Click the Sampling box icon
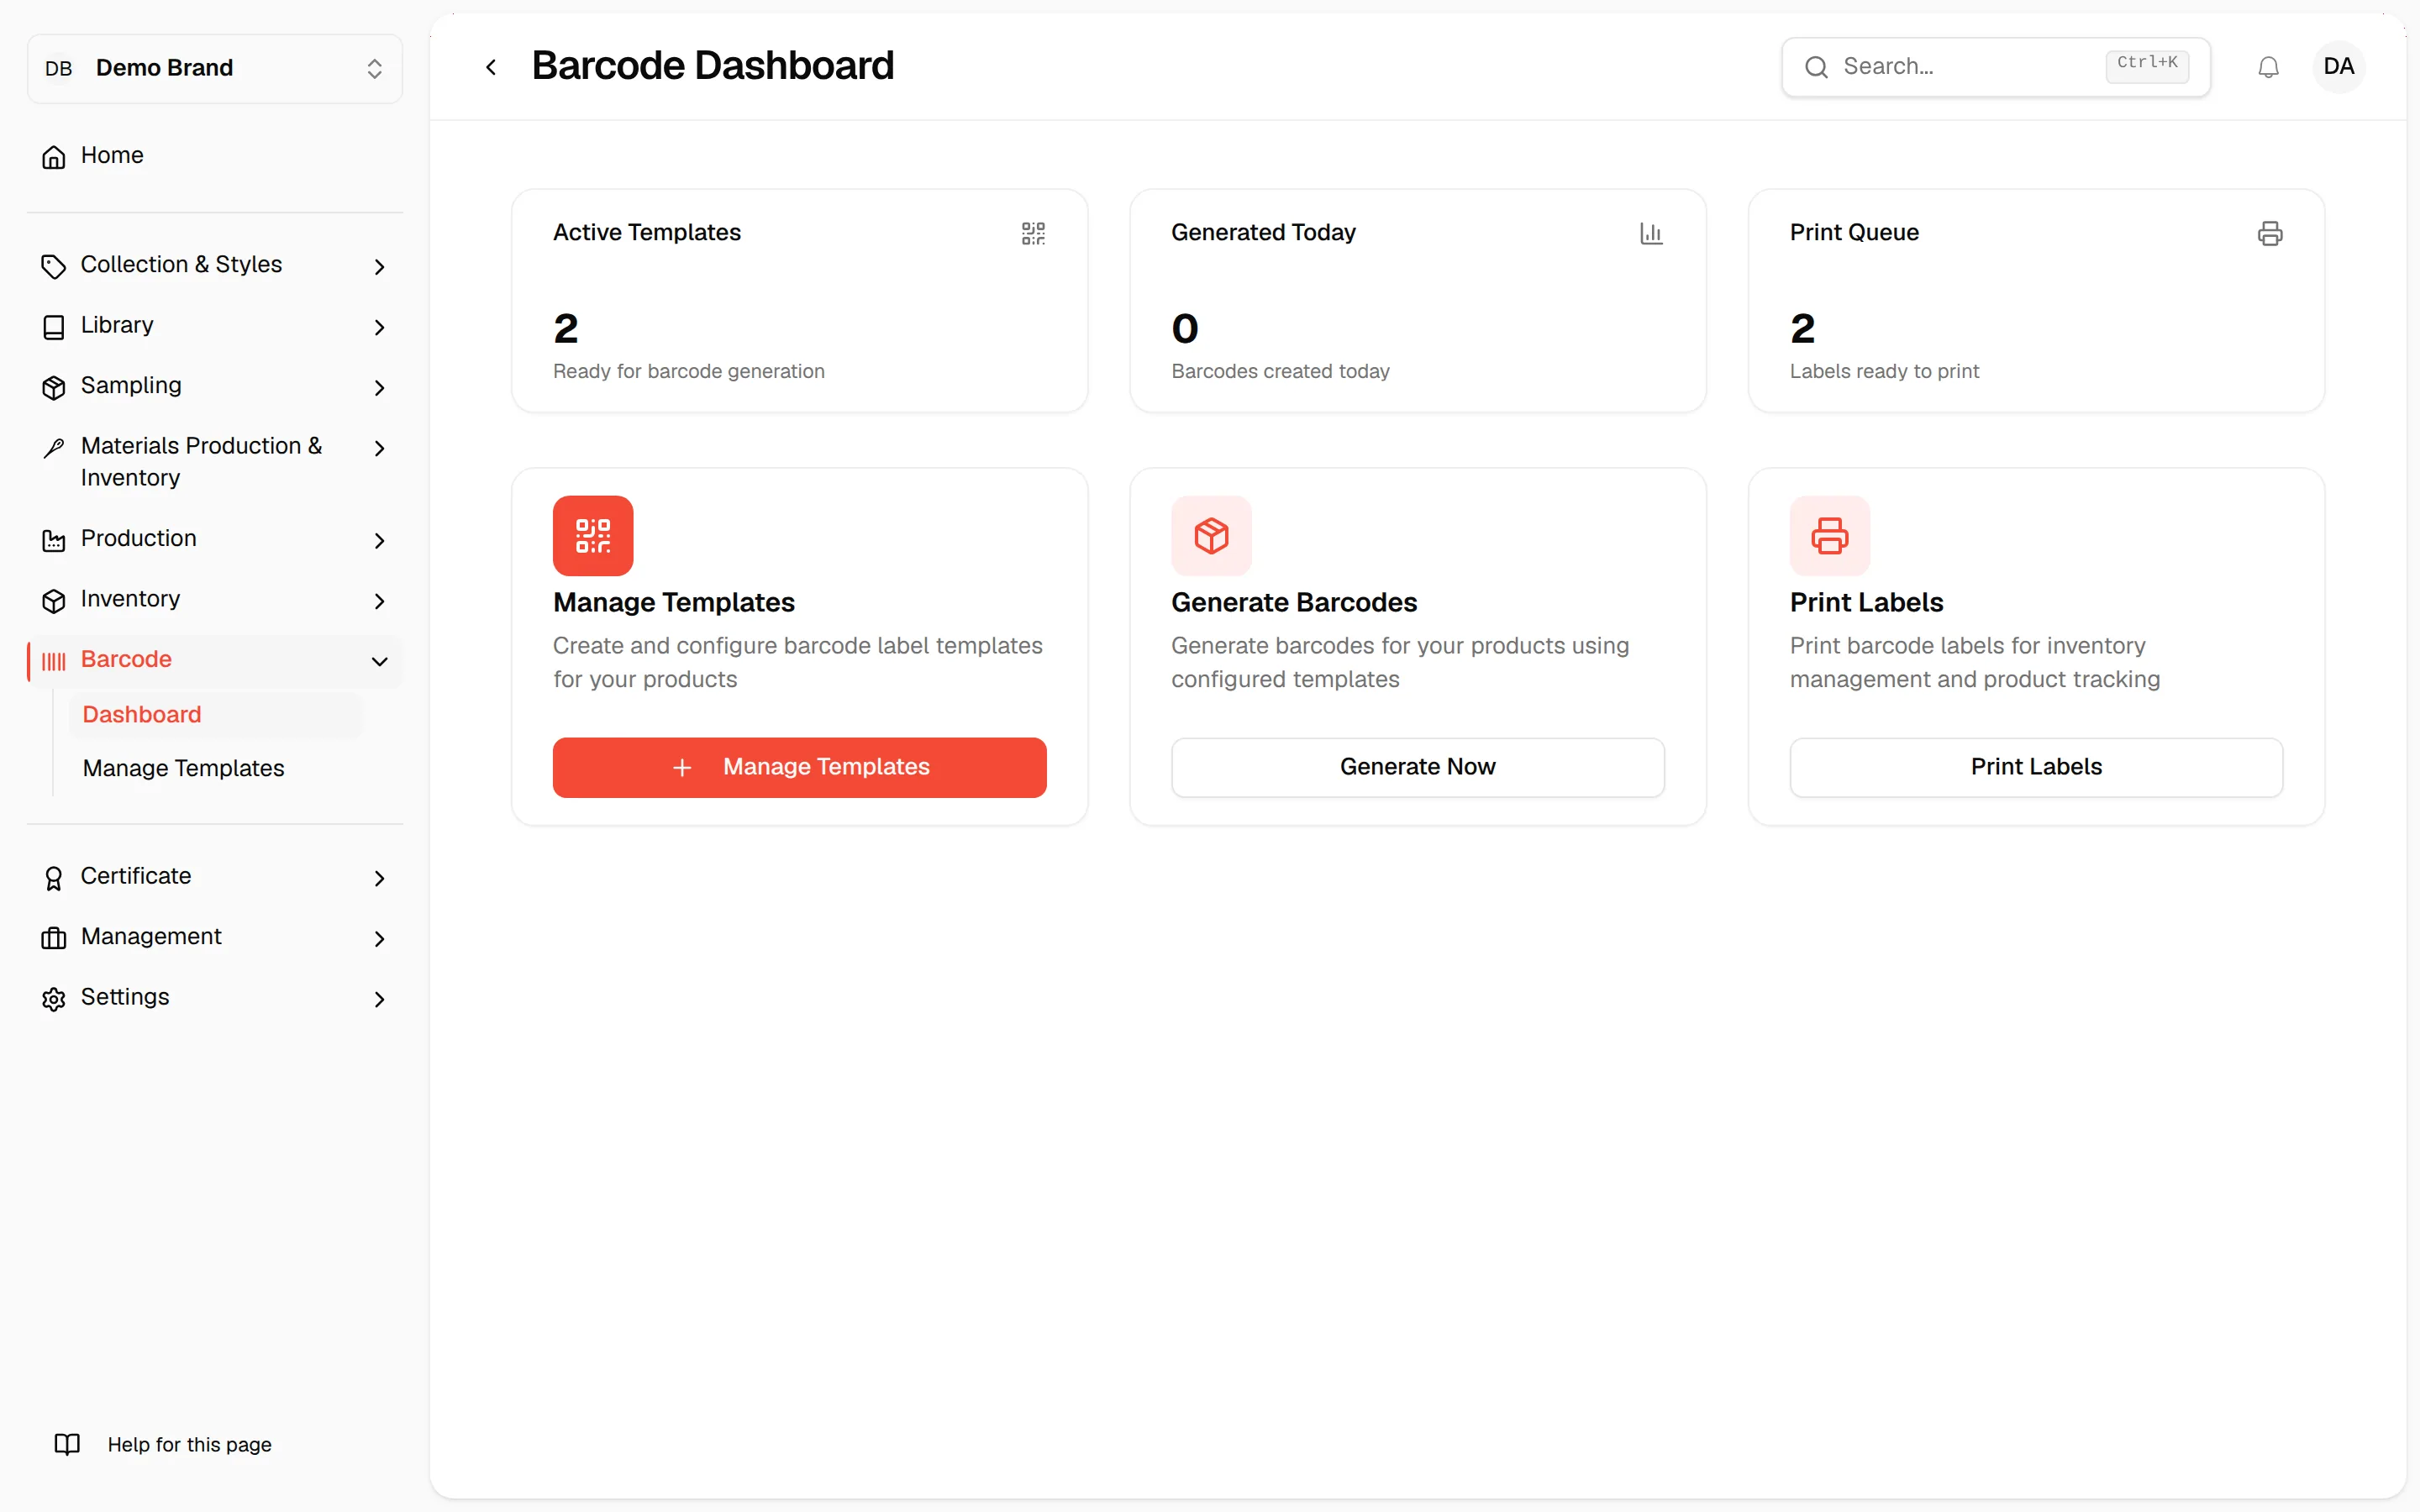 (54, 387)
